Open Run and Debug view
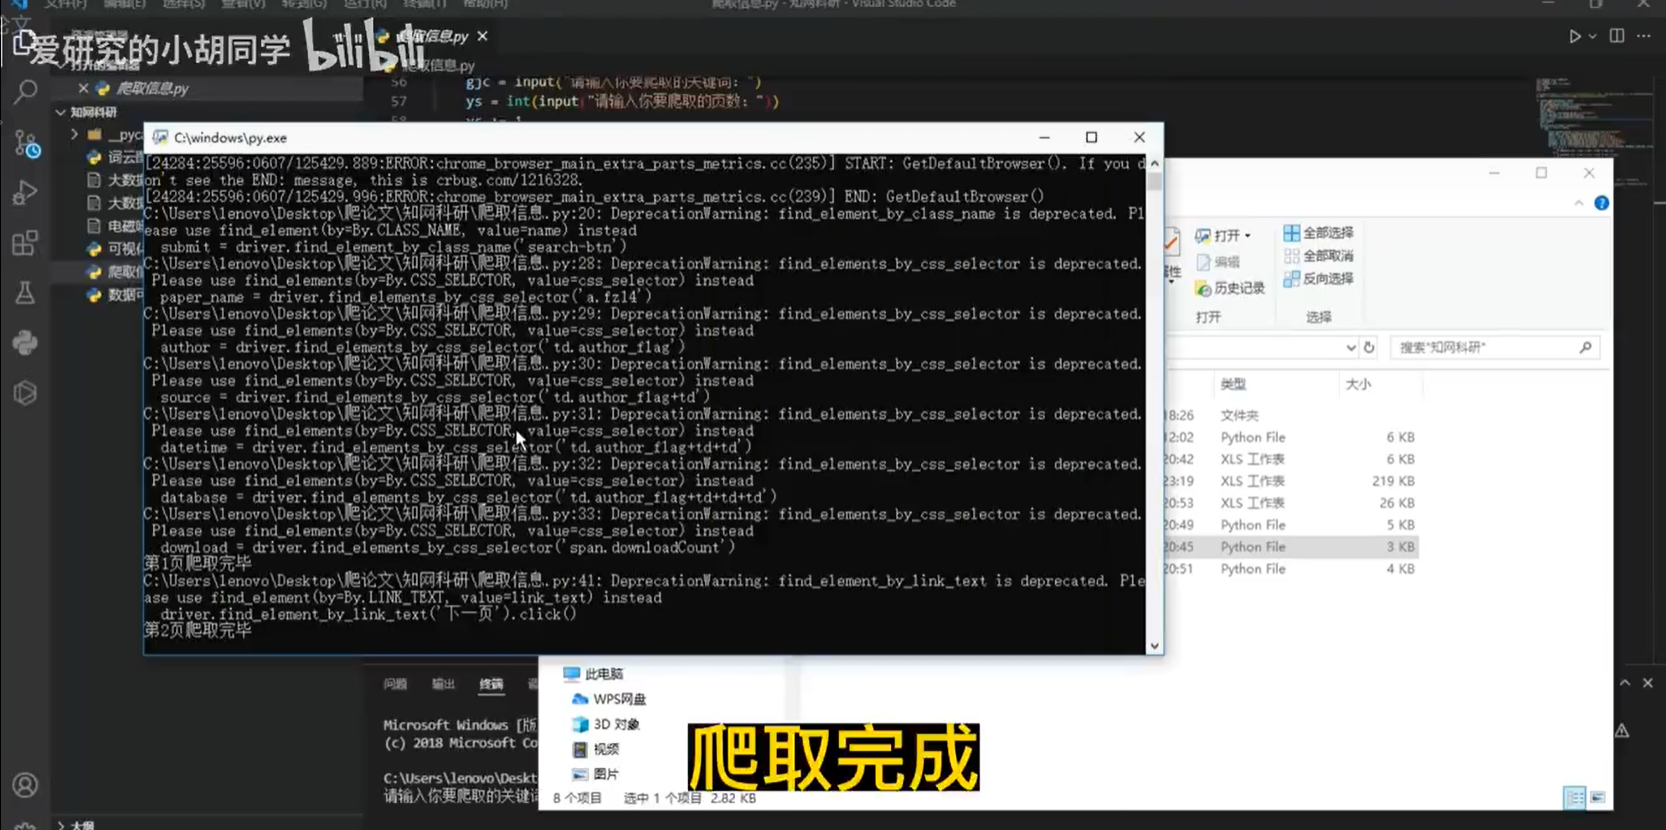1666x830 pixels. pyautogui.click(x=25, y=193)
